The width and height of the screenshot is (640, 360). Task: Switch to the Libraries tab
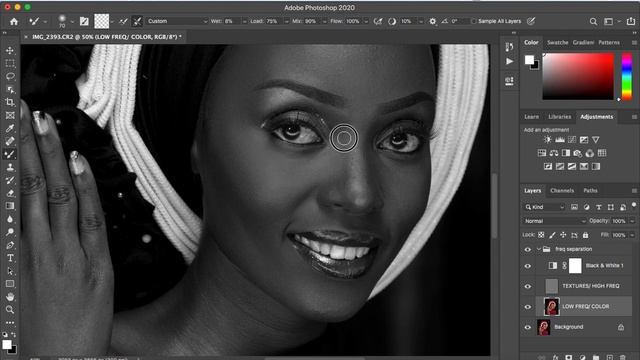point(559,117)
